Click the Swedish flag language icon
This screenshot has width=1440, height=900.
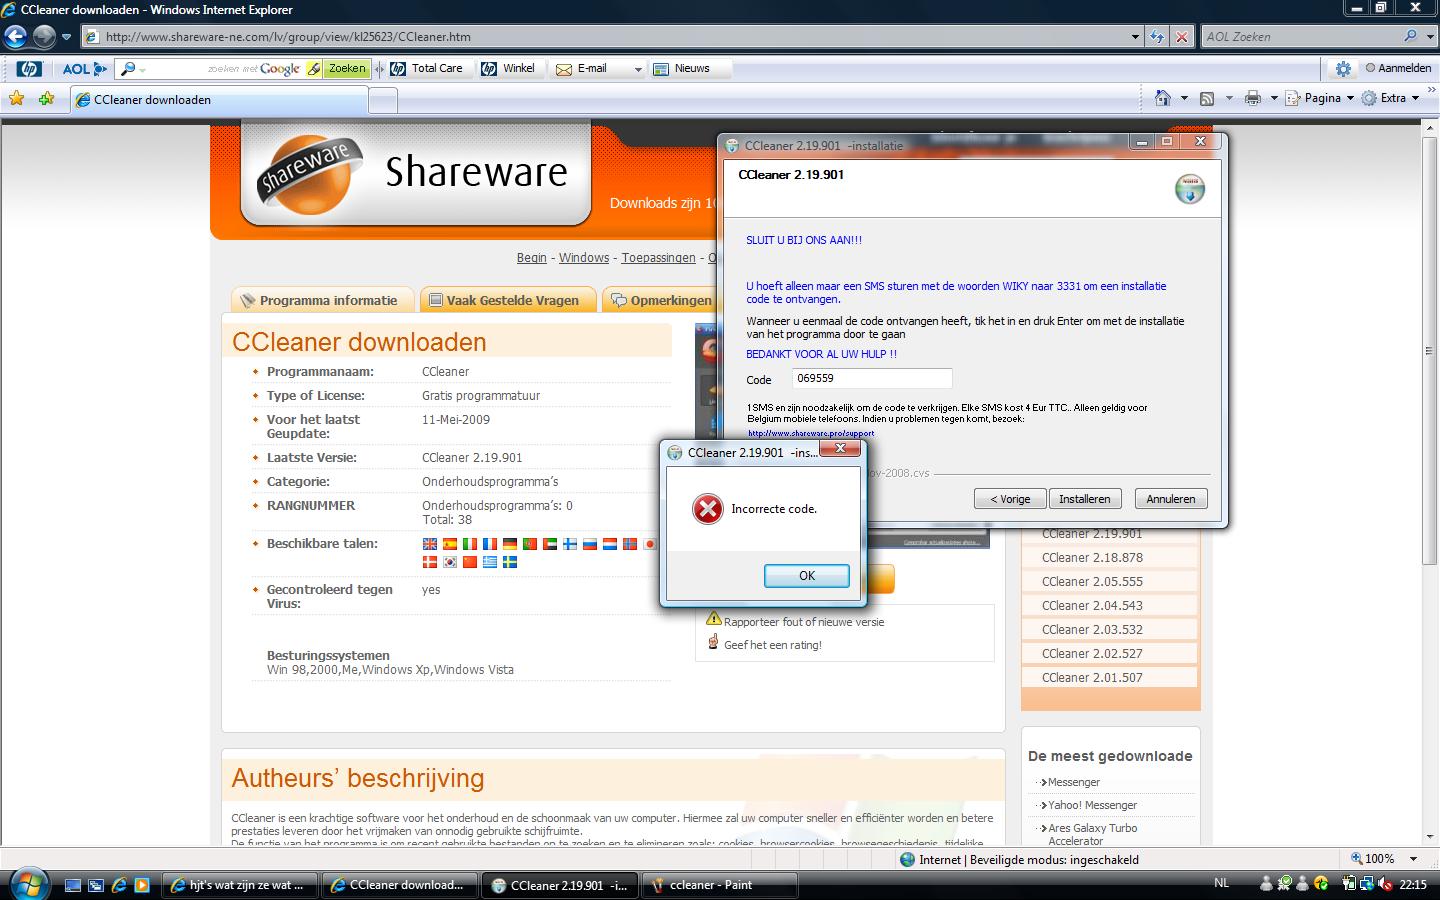(x=510, y=562)
